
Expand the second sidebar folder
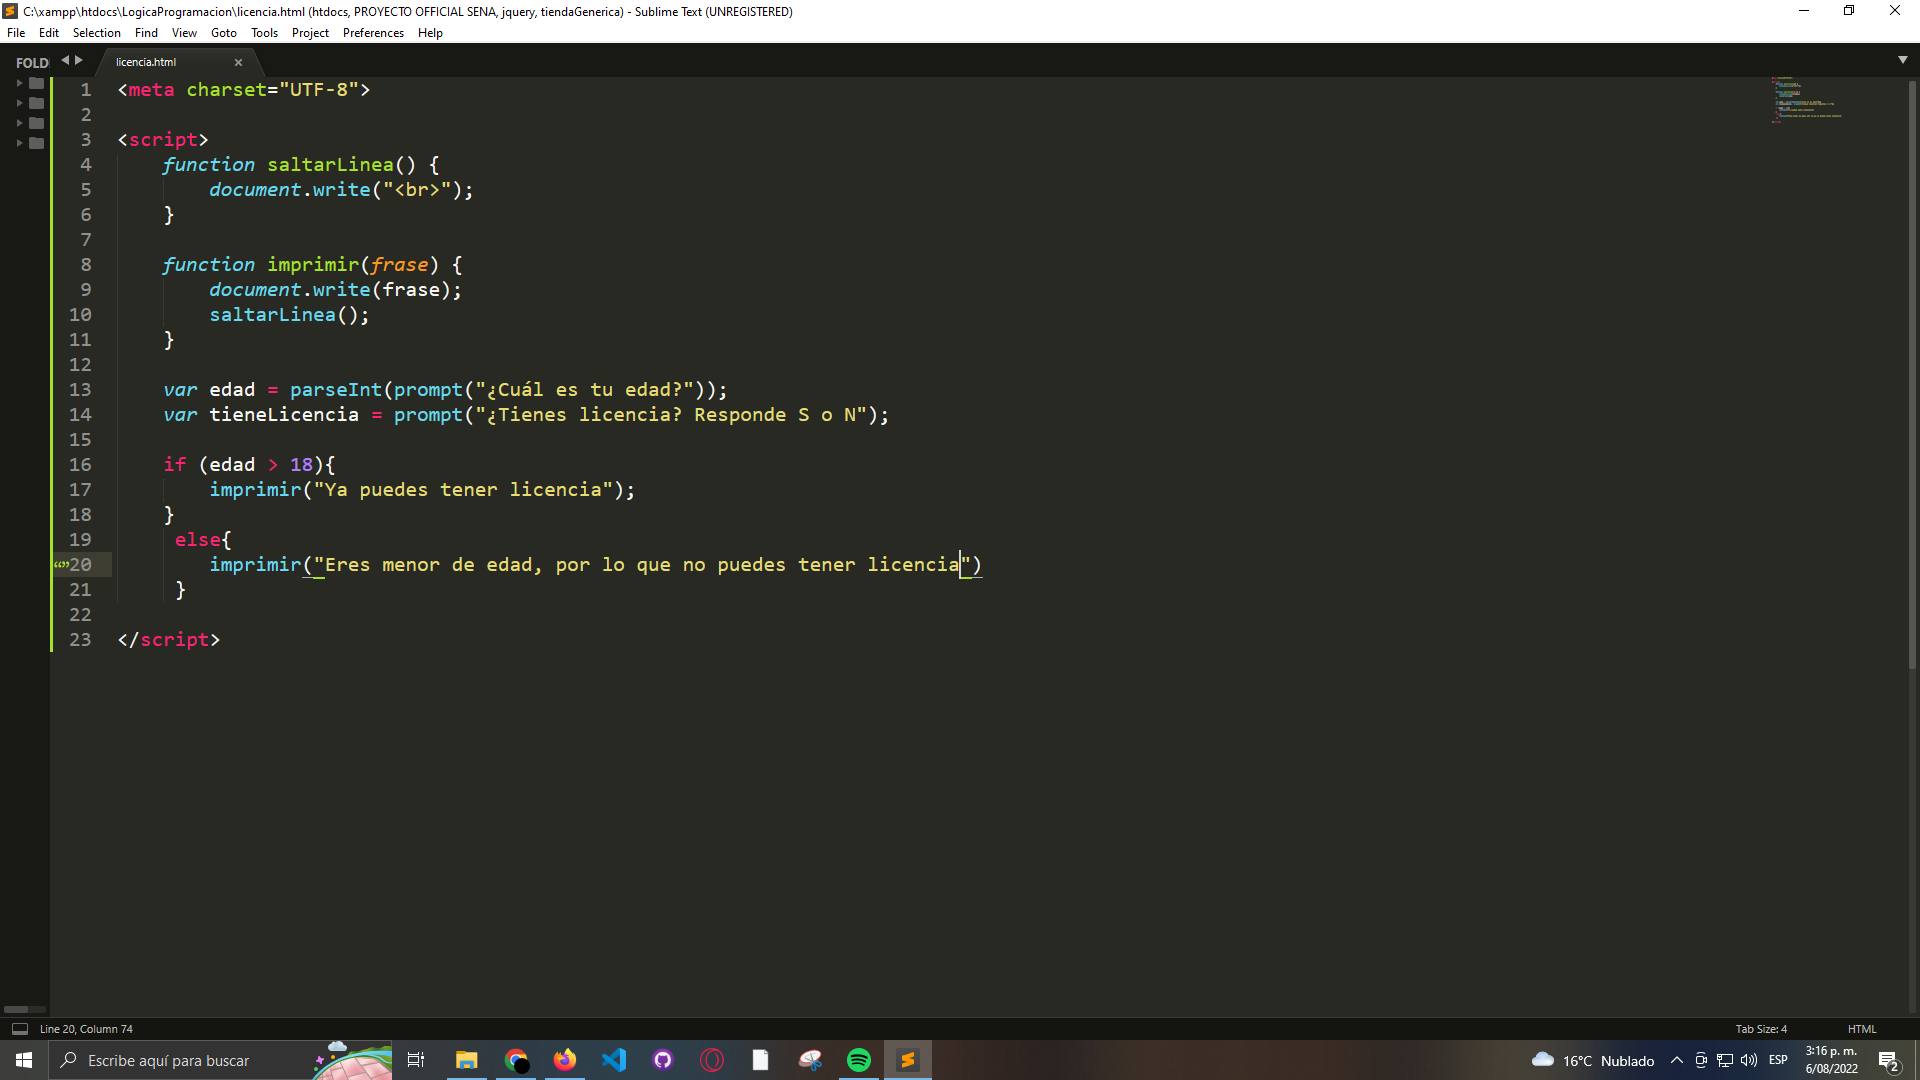click(x=20, y=103)
